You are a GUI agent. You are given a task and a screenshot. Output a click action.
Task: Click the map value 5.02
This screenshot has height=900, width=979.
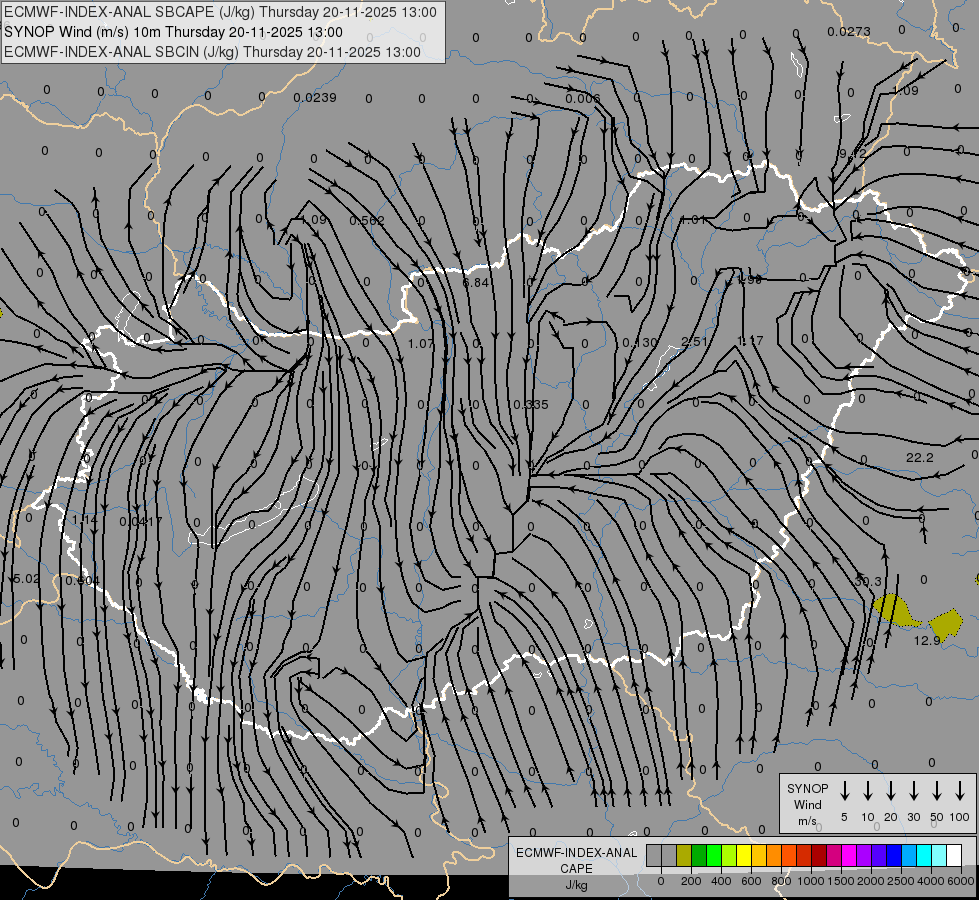(26, 579)
